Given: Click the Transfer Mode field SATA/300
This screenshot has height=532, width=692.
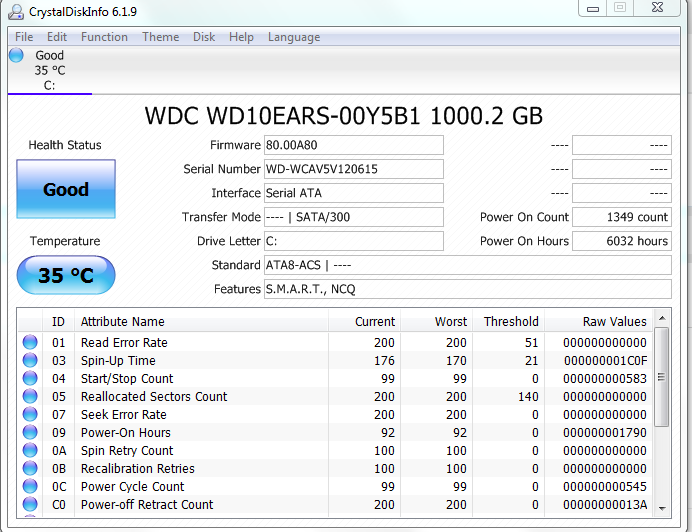Looking at the screenshot, I should coord(354,217).
